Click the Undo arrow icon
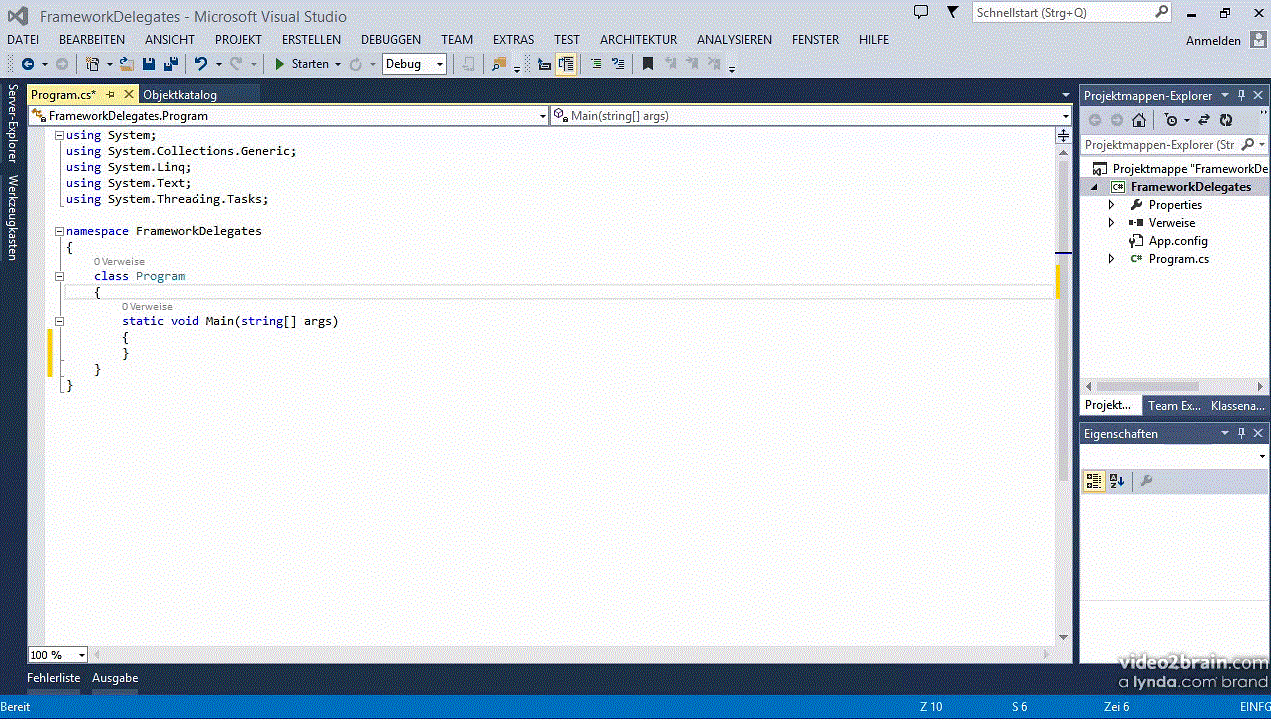This screenshot has height=720, width=1271. click(201, 64)
